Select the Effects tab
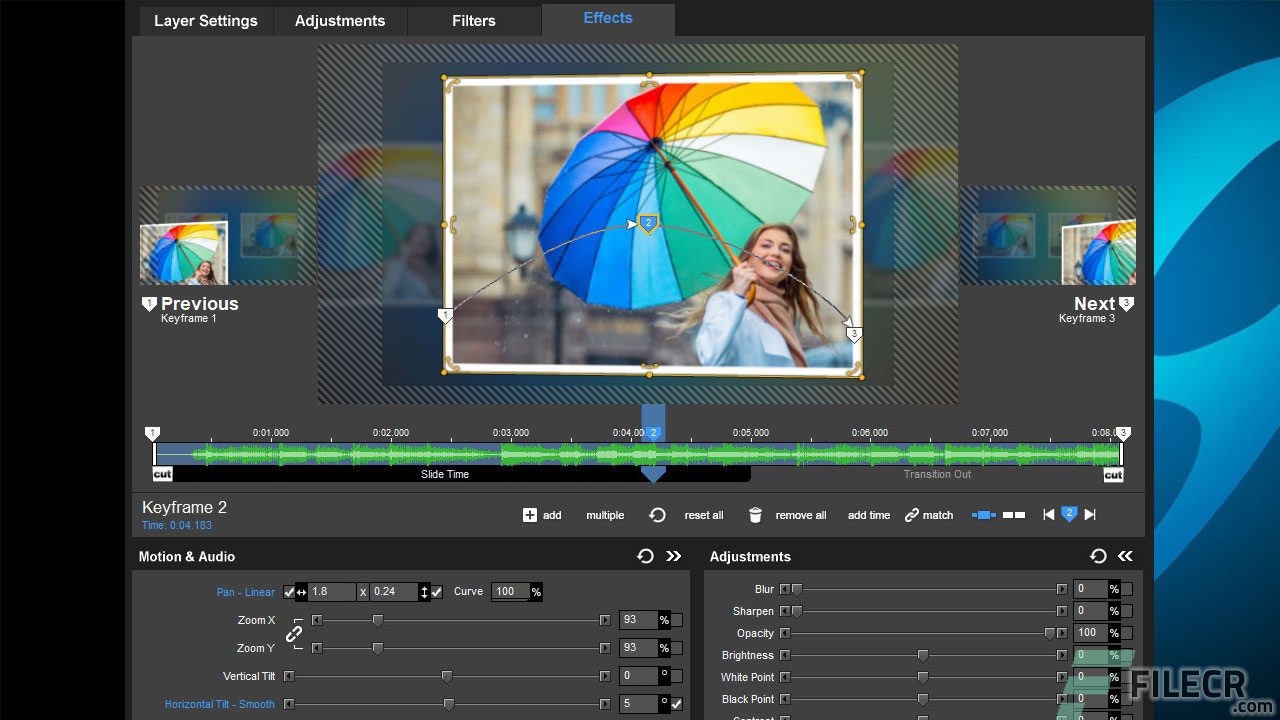 [608, 19]
